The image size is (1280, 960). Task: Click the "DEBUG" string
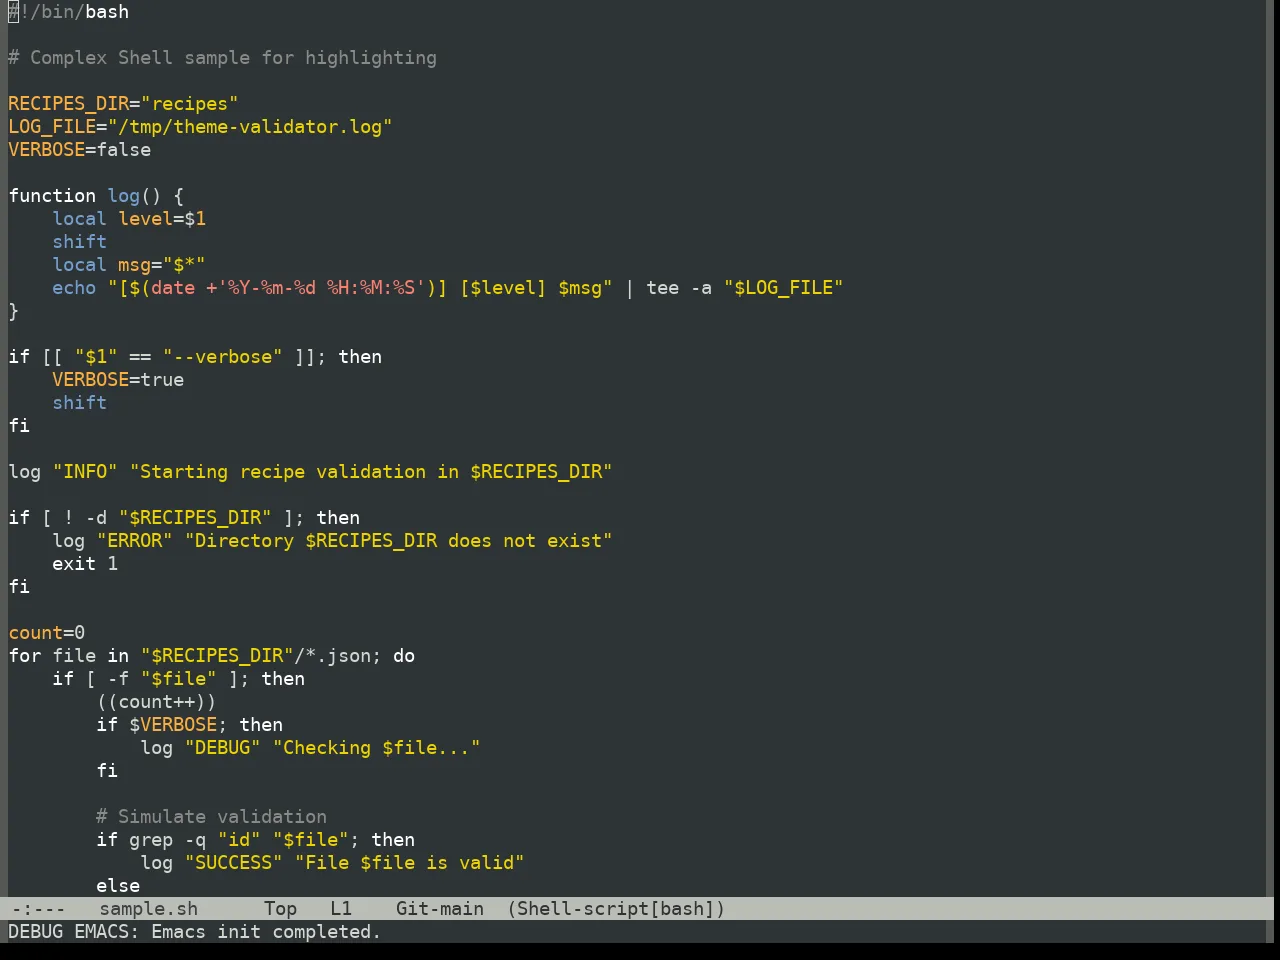(222, 748)
